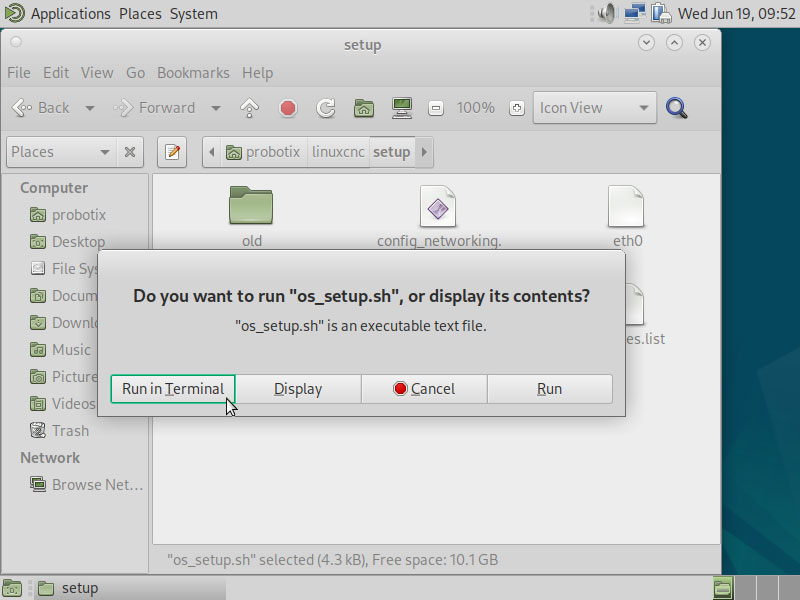The image size is (800, 600).
Task: Click Display to view script contents
Action: pyautogui.click(x=298, y=389)
